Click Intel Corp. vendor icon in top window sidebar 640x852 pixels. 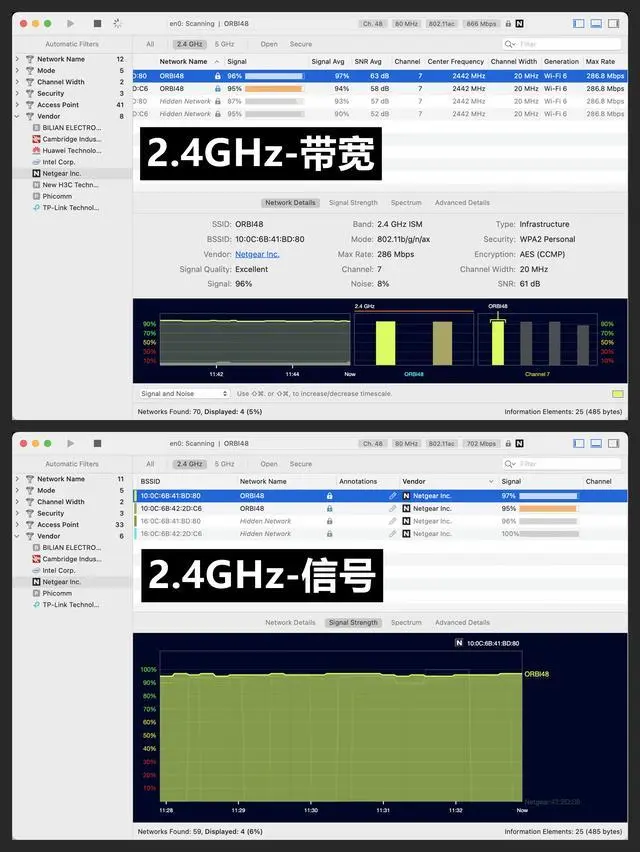[x=36, y=162]
